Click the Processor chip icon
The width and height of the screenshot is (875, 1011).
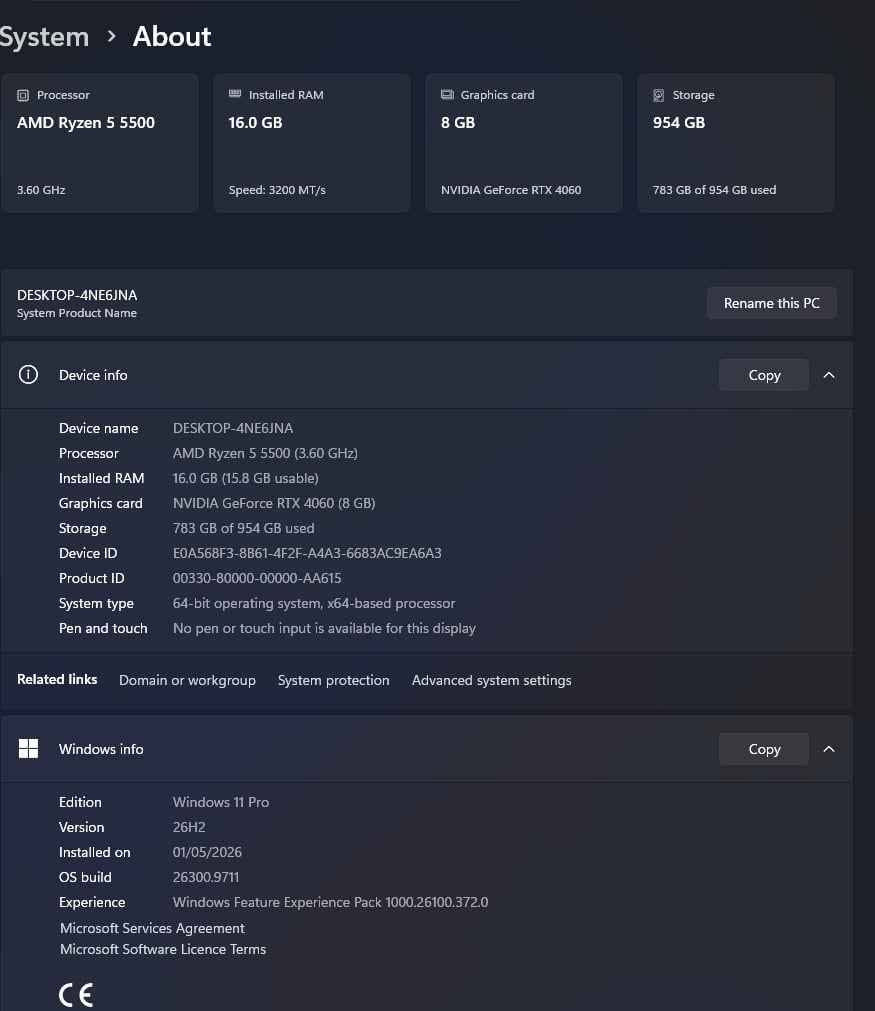click(23, 95)
